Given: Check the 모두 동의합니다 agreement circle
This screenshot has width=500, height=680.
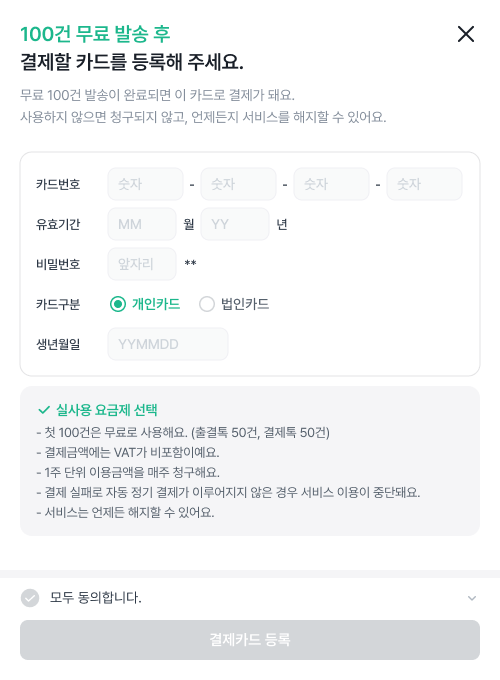Looking at the screenshot, I should point(30,598).
